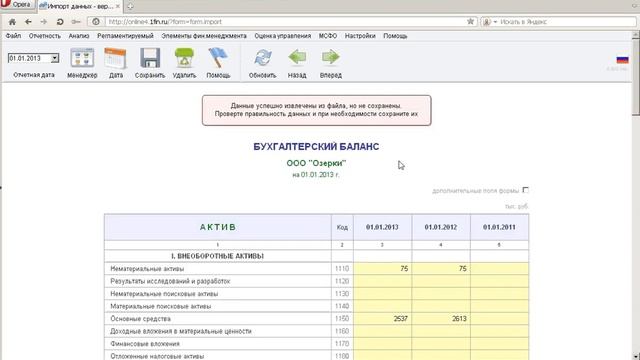
Task: Click the 01.01.2013 column header
Action: (382, 227)
